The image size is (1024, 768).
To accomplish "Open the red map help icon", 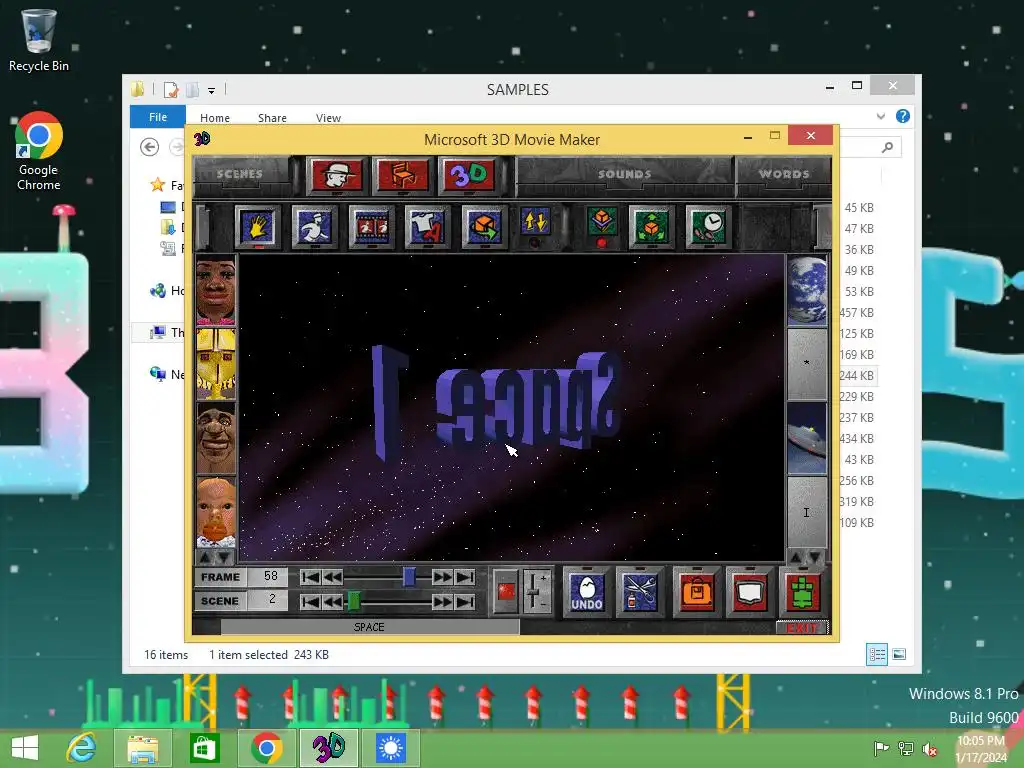I will 750,592.
